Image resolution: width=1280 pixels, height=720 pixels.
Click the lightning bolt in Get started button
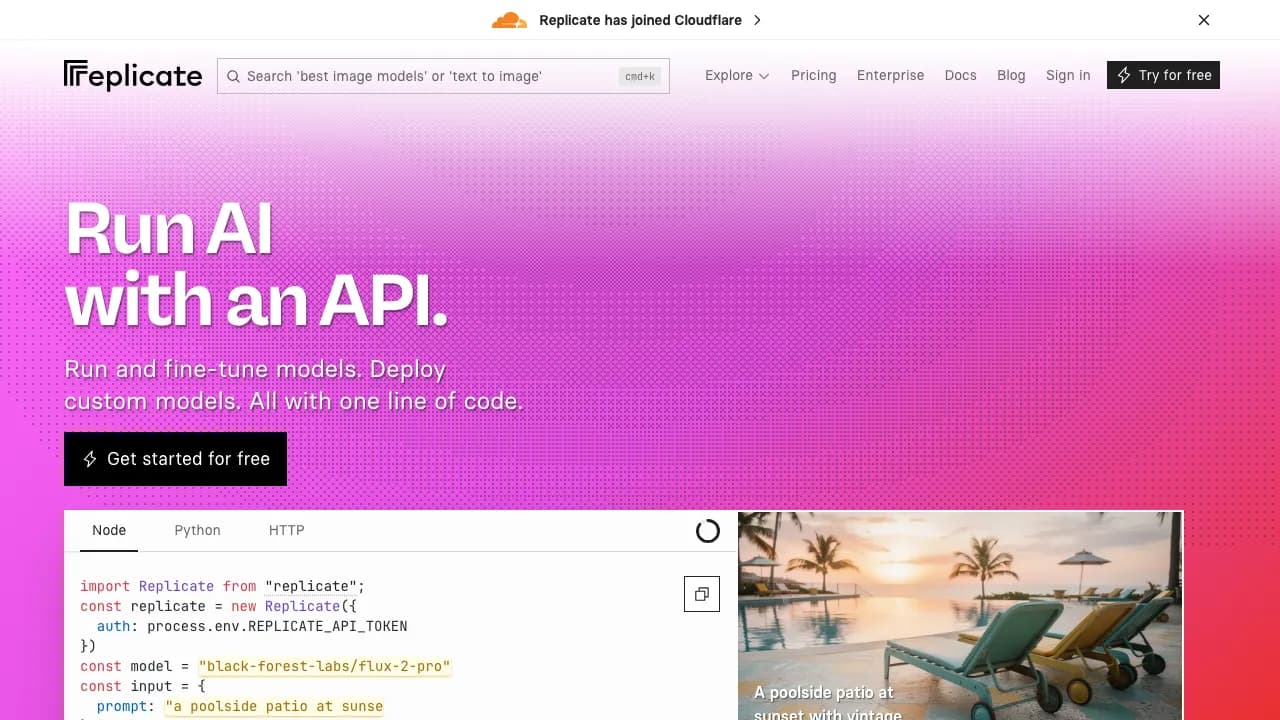tap(89, 458)
